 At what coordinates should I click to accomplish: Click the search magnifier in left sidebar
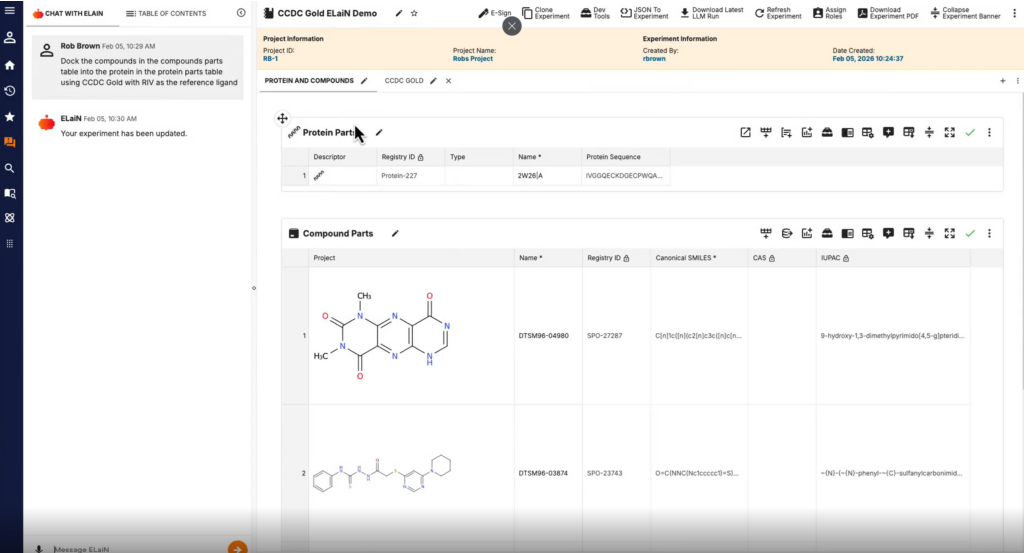pos(10,169)
